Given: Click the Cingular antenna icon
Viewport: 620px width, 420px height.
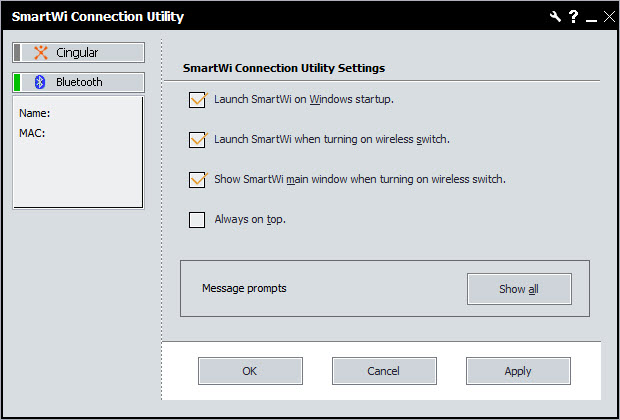Looking at the screenshot, I should (41, 52).
